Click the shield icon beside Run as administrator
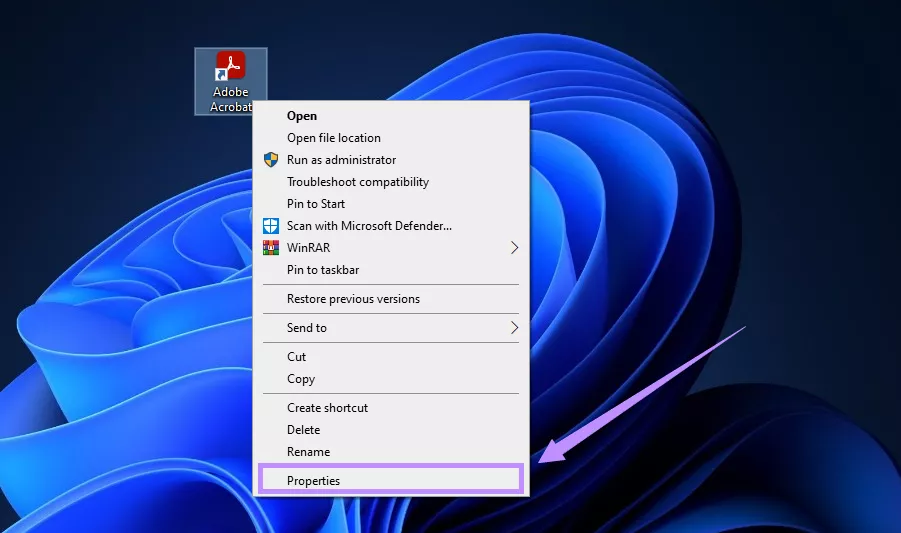The height and width of the screenshot is (533, 901). pos(271,160)
